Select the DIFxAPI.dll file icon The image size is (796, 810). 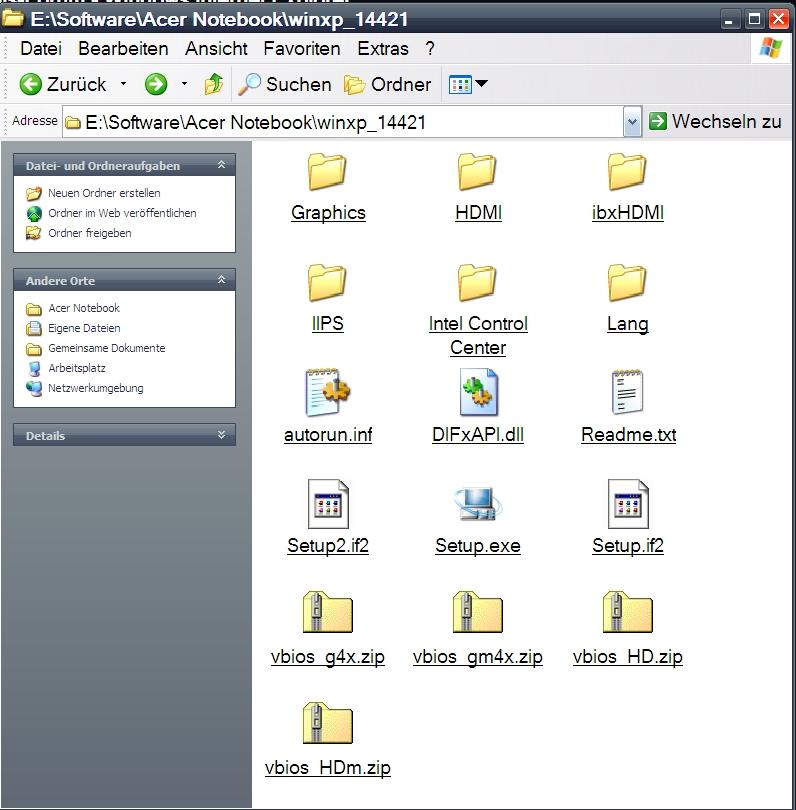(x=479, y=392)
